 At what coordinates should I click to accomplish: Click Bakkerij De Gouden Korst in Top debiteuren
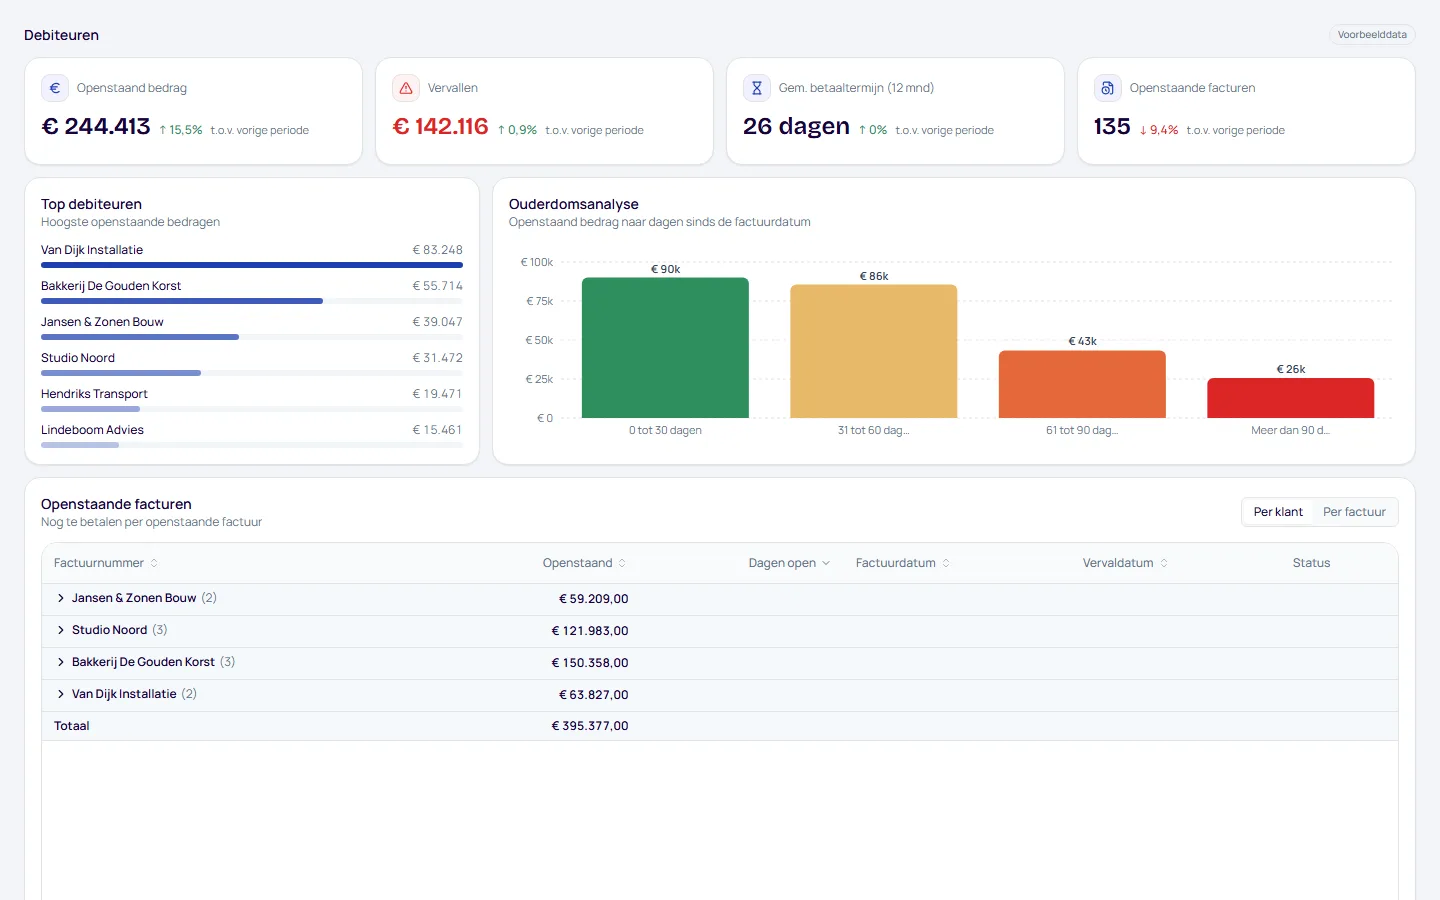click(x=111, y=286)
